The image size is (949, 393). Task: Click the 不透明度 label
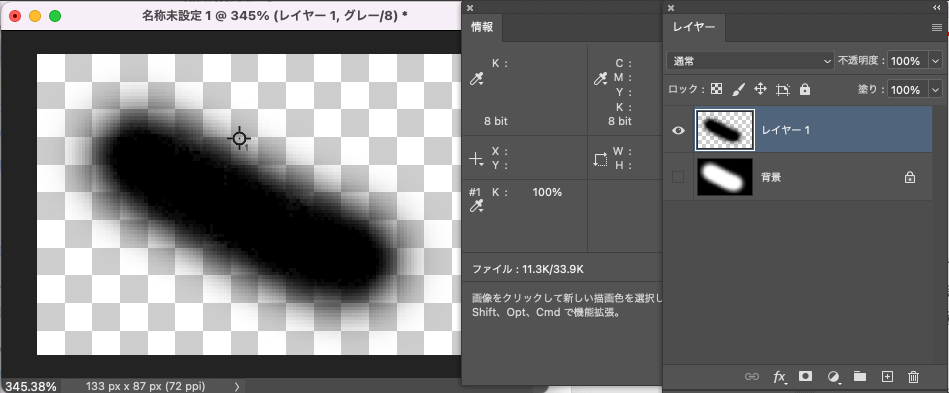click(861, 61)
